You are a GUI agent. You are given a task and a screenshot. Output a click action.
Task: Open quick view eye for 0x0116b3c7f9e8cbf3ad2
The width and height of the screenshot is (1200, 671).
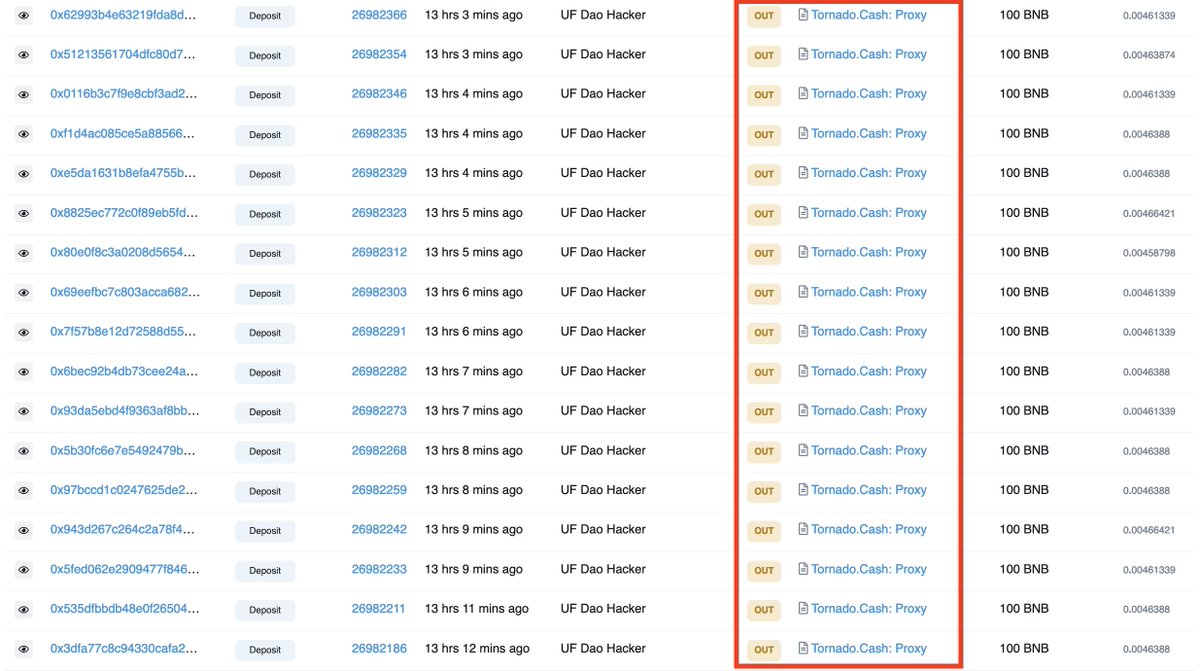point(23,94)
